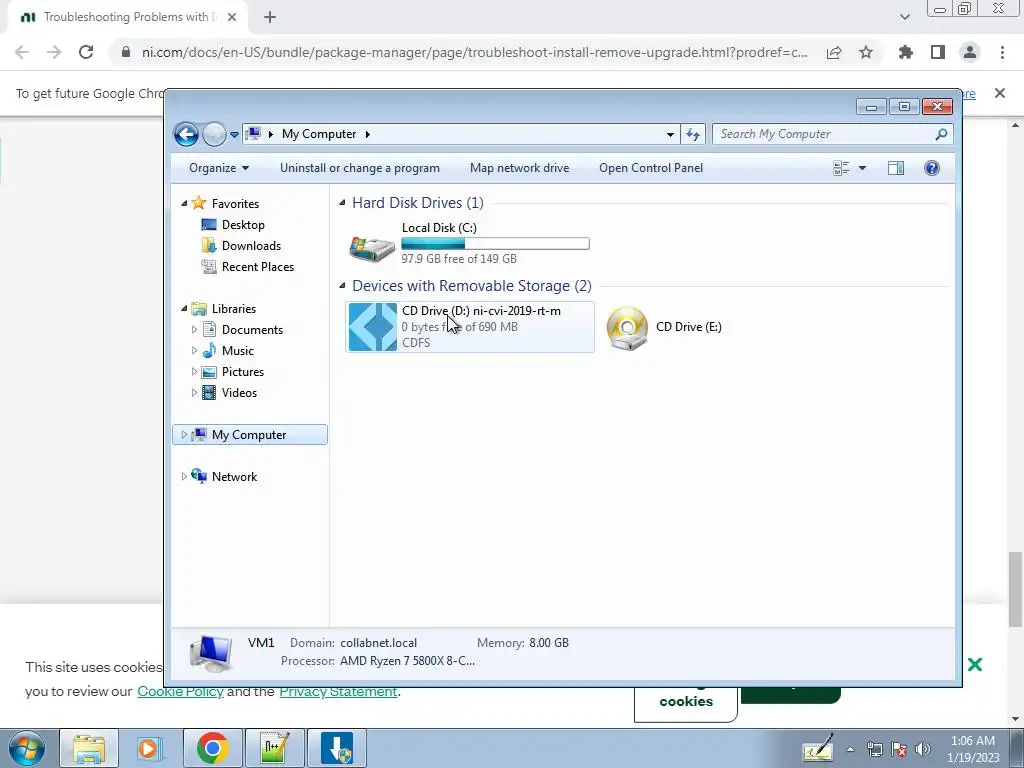Click Chrome's back arrow button
This screenshot has height=768, width=1024.
pyautogui.click(x=22, y=52)
